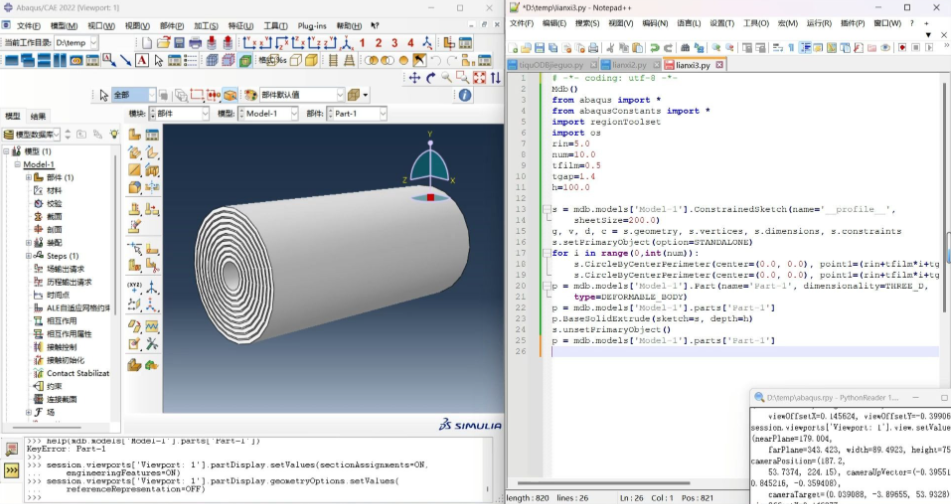Click the Cut scissors icon in Notepad++
Screen dimensions: 951x504
pos(610,48)
